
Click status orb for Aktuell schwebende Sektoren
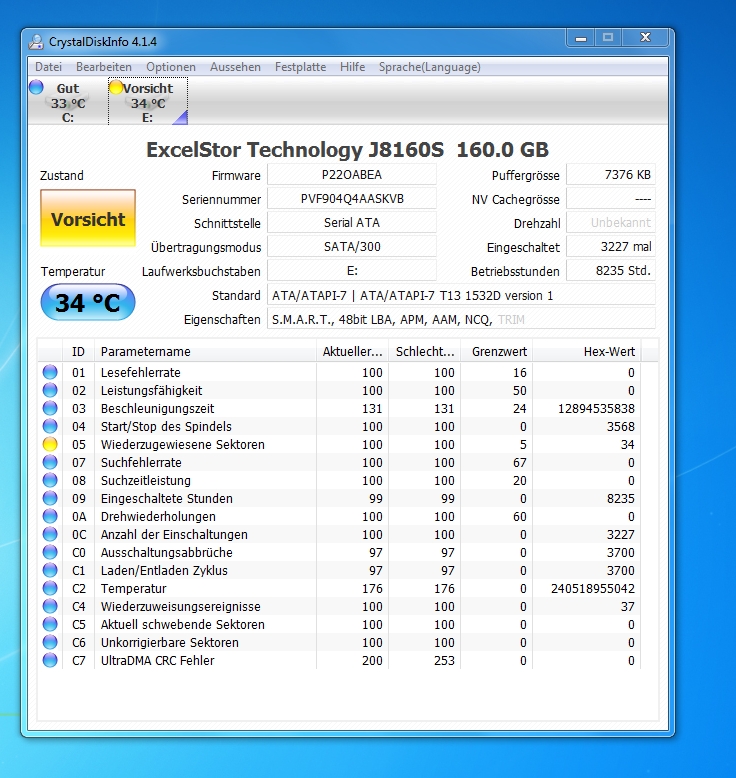(50, 624)
